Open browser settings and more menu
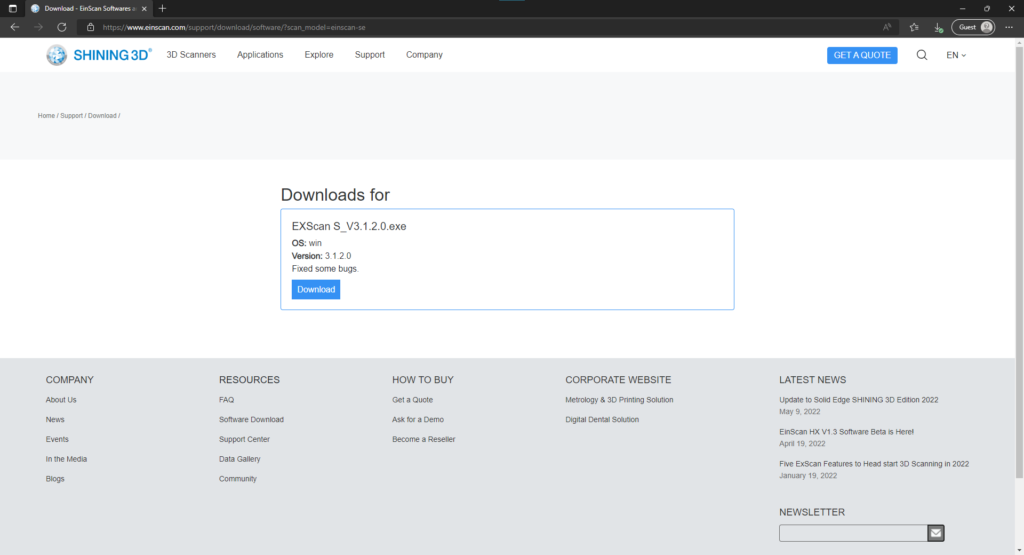1024x555 pixels. point(1009,27)
